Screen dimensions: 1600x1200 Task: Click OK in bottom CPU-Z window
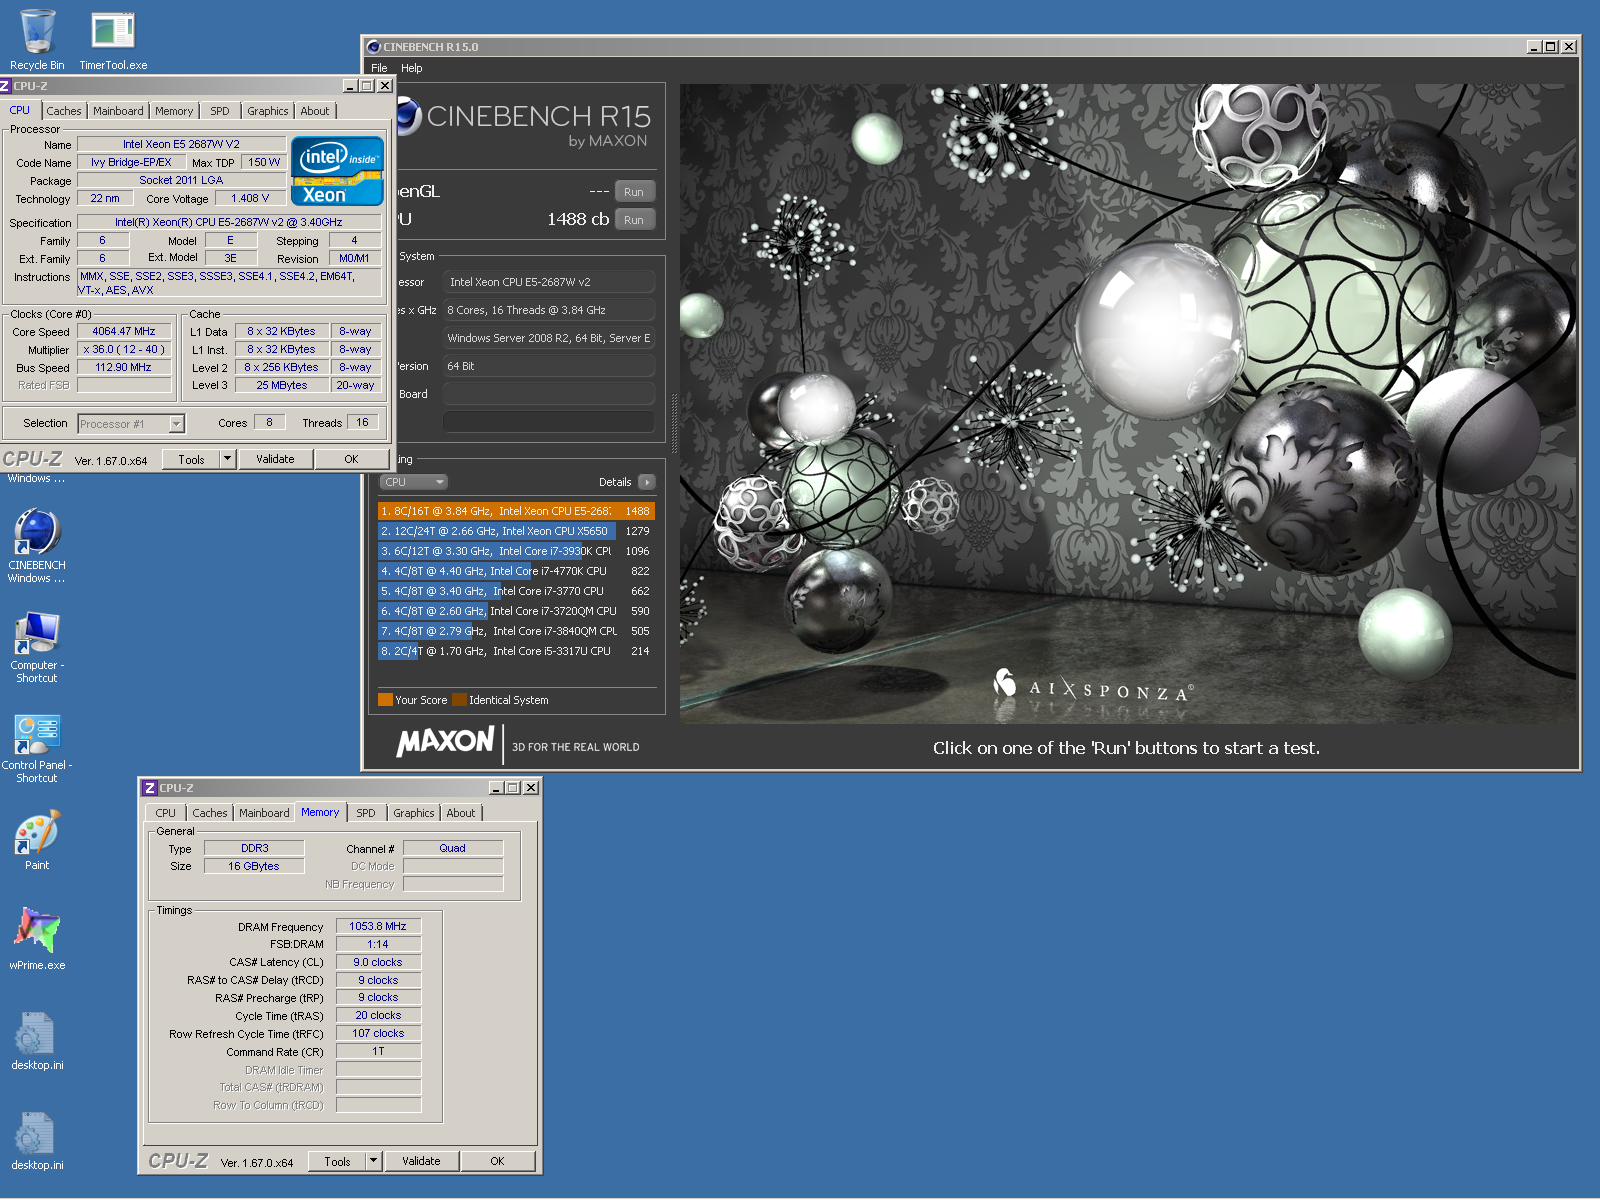497,1161
